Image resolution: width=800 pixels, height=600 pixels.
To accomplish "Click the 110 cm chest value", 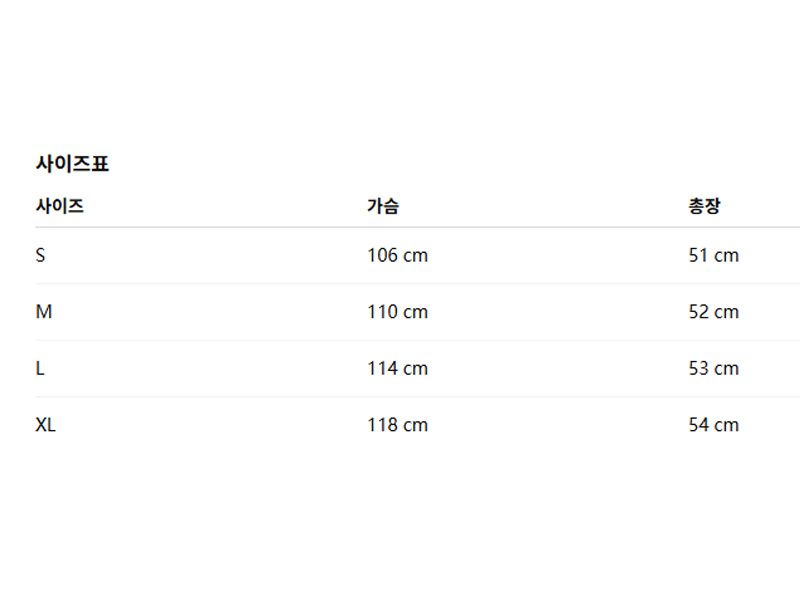I will pyautogui.click(x=397, y=312).
